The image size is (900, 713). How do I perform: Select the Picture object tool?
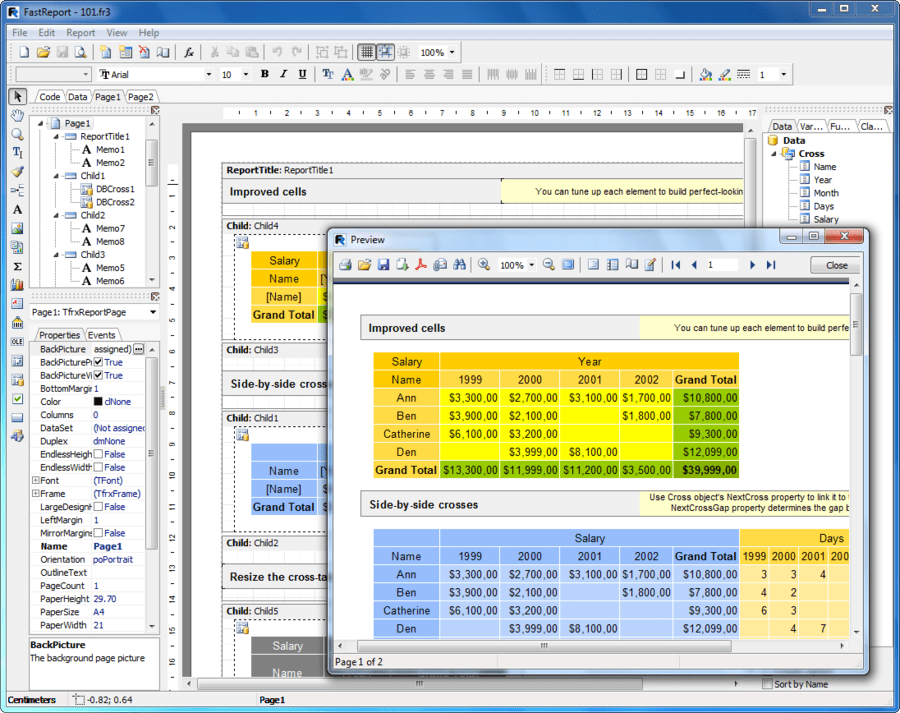point(17,228)
